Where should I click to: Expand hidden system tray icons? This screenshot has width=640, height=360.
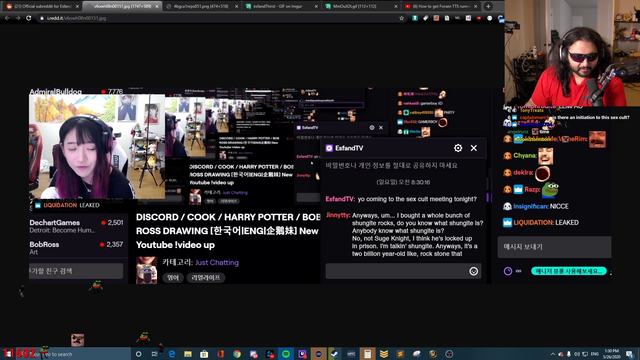(553, 354)
